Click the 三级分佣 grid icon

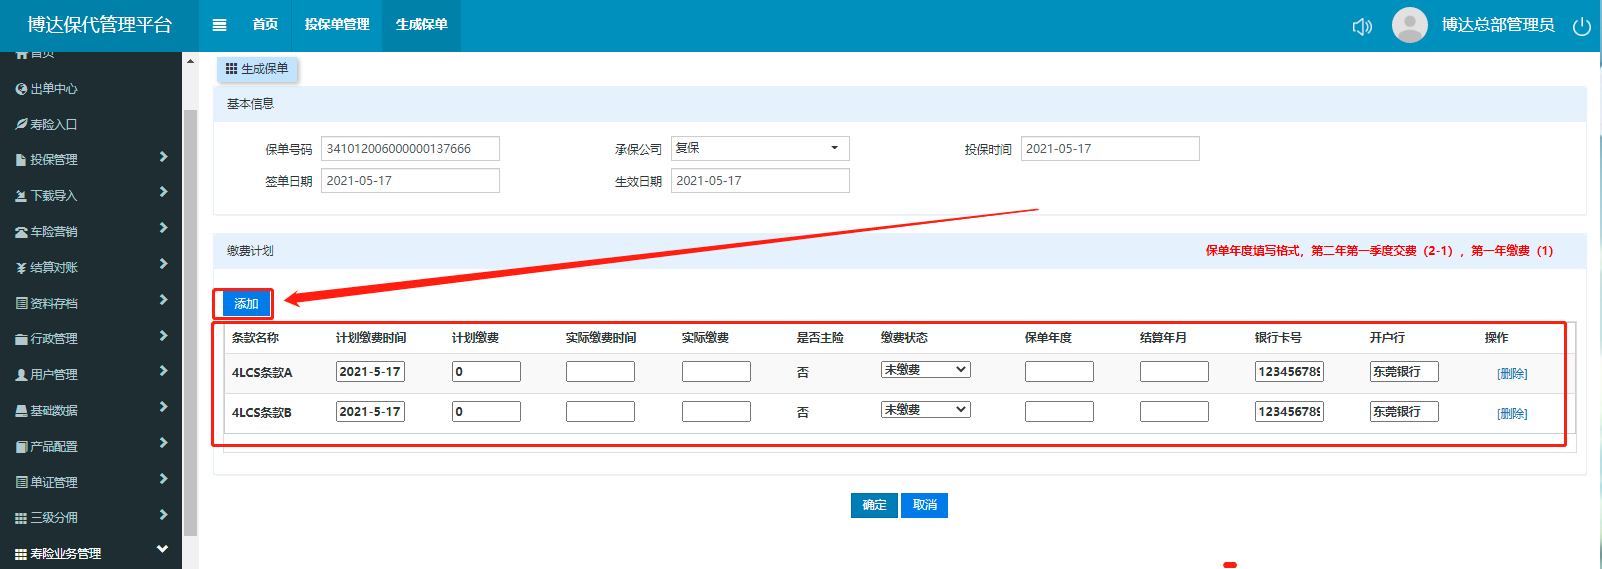point(21,518)
